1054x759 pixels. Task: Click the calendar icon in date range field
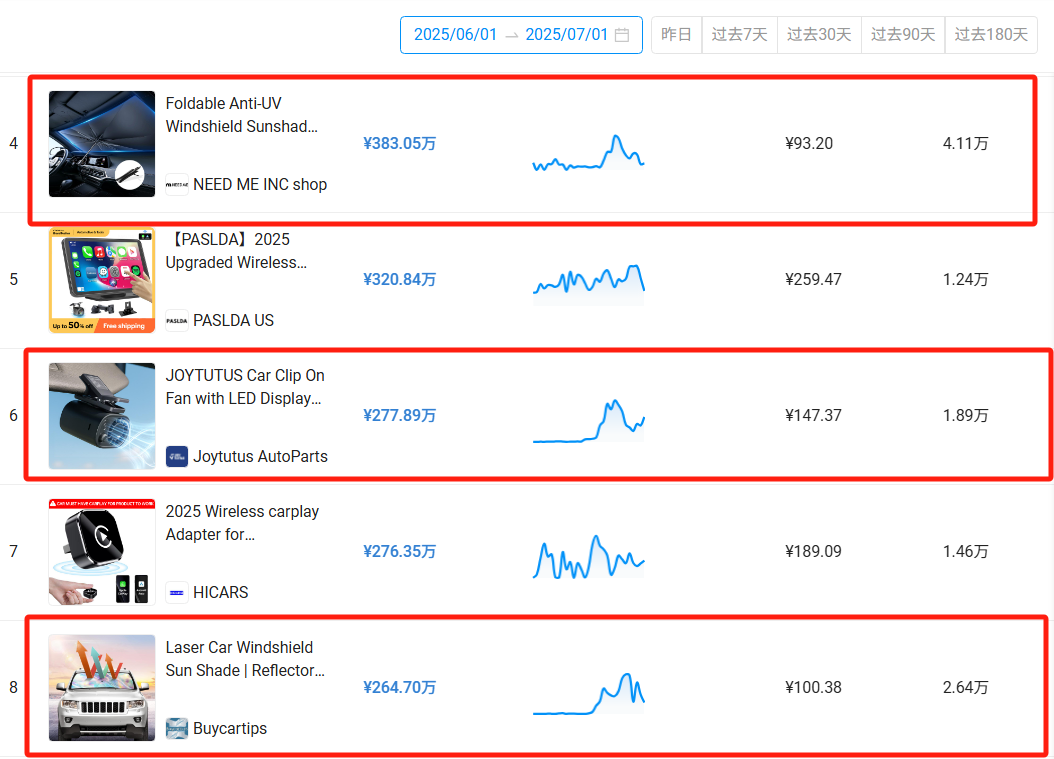coord(622,35)
